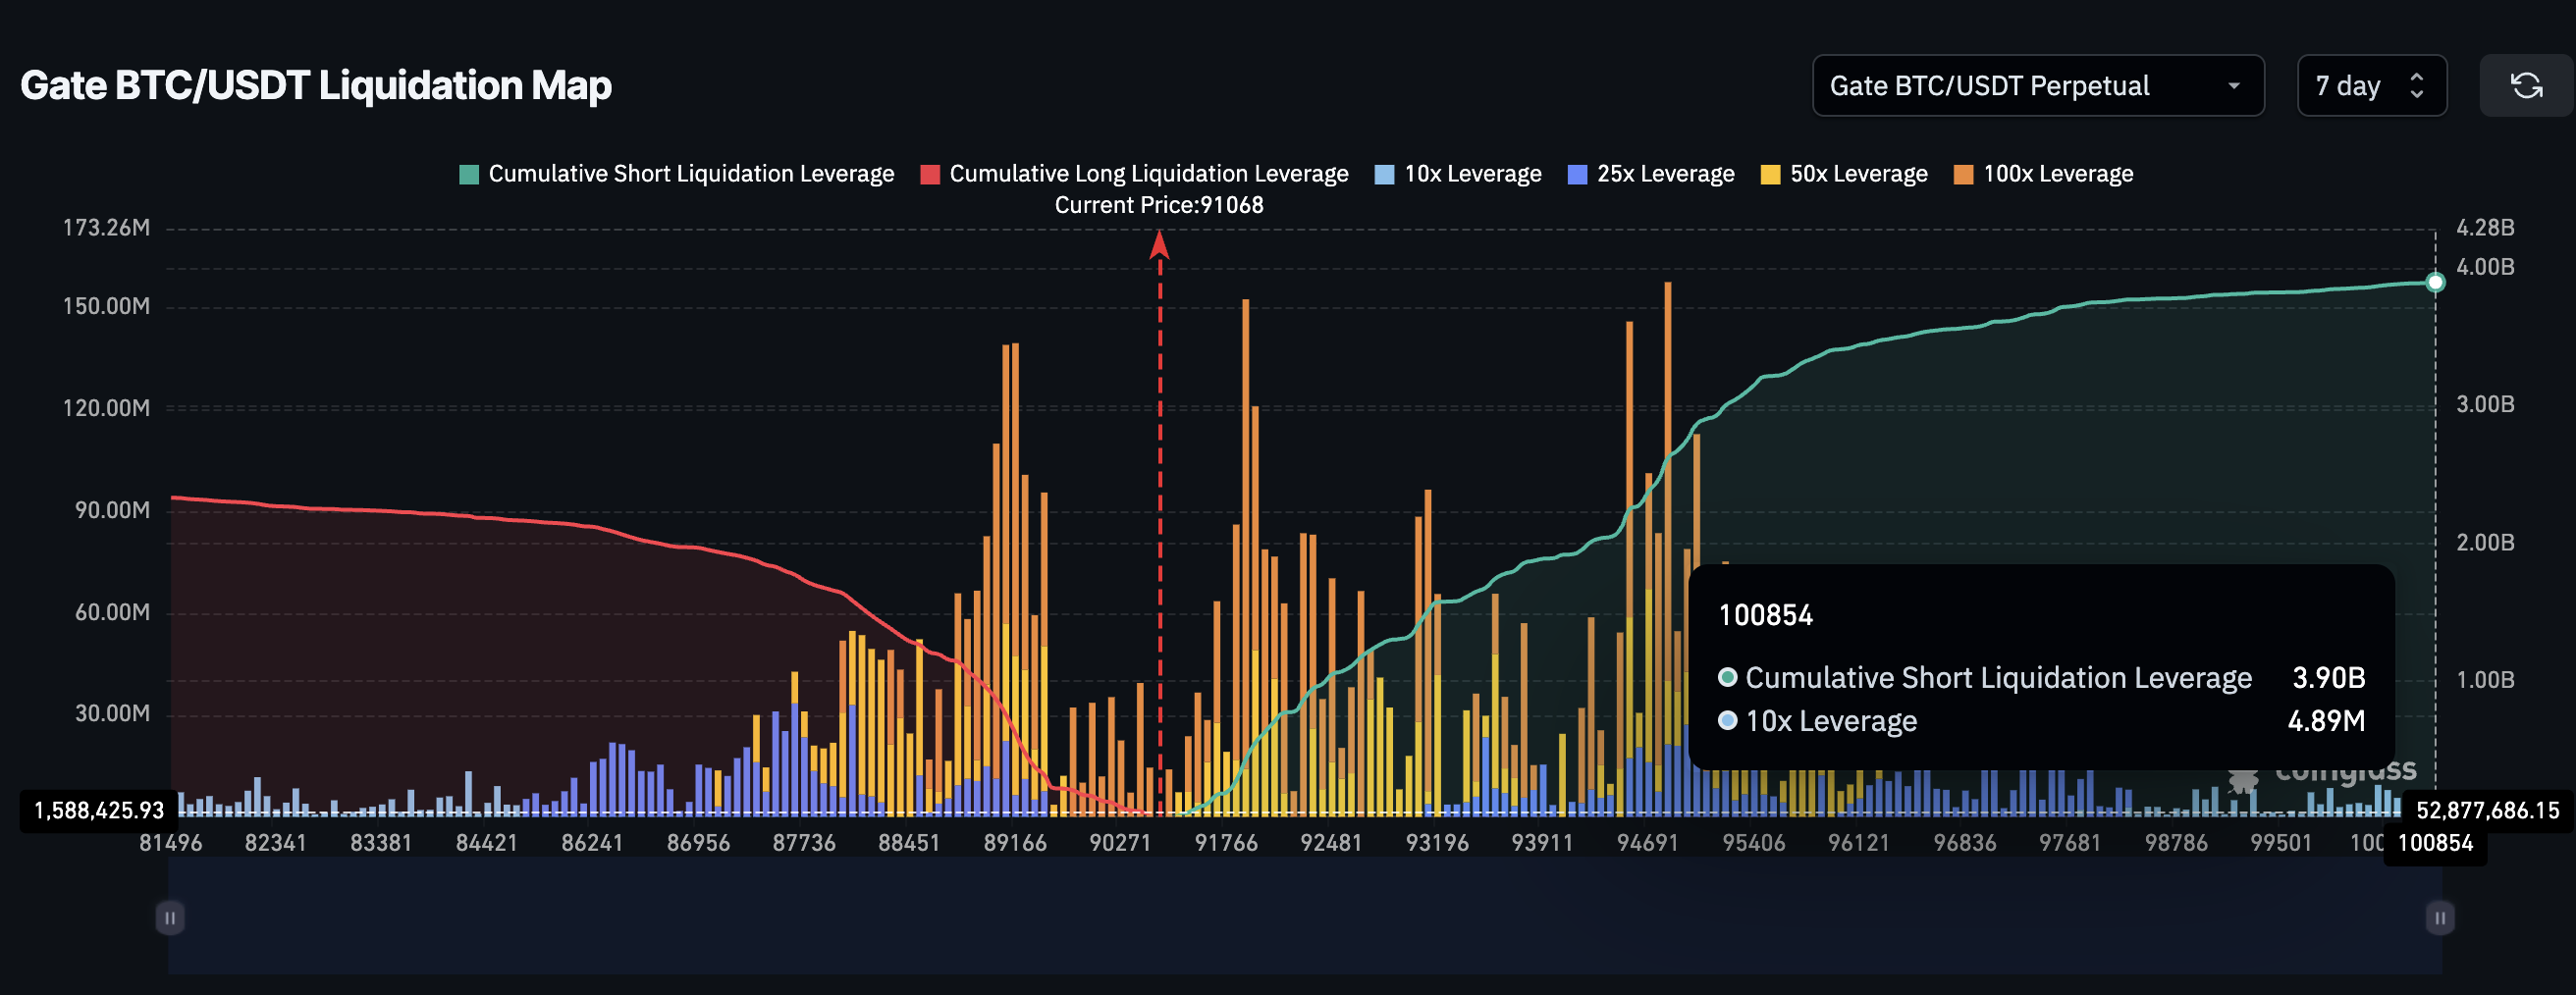Click the "1,588,425.93" left axis pointer value
The image size is (2576, 995).
click(x=99, y=810)
